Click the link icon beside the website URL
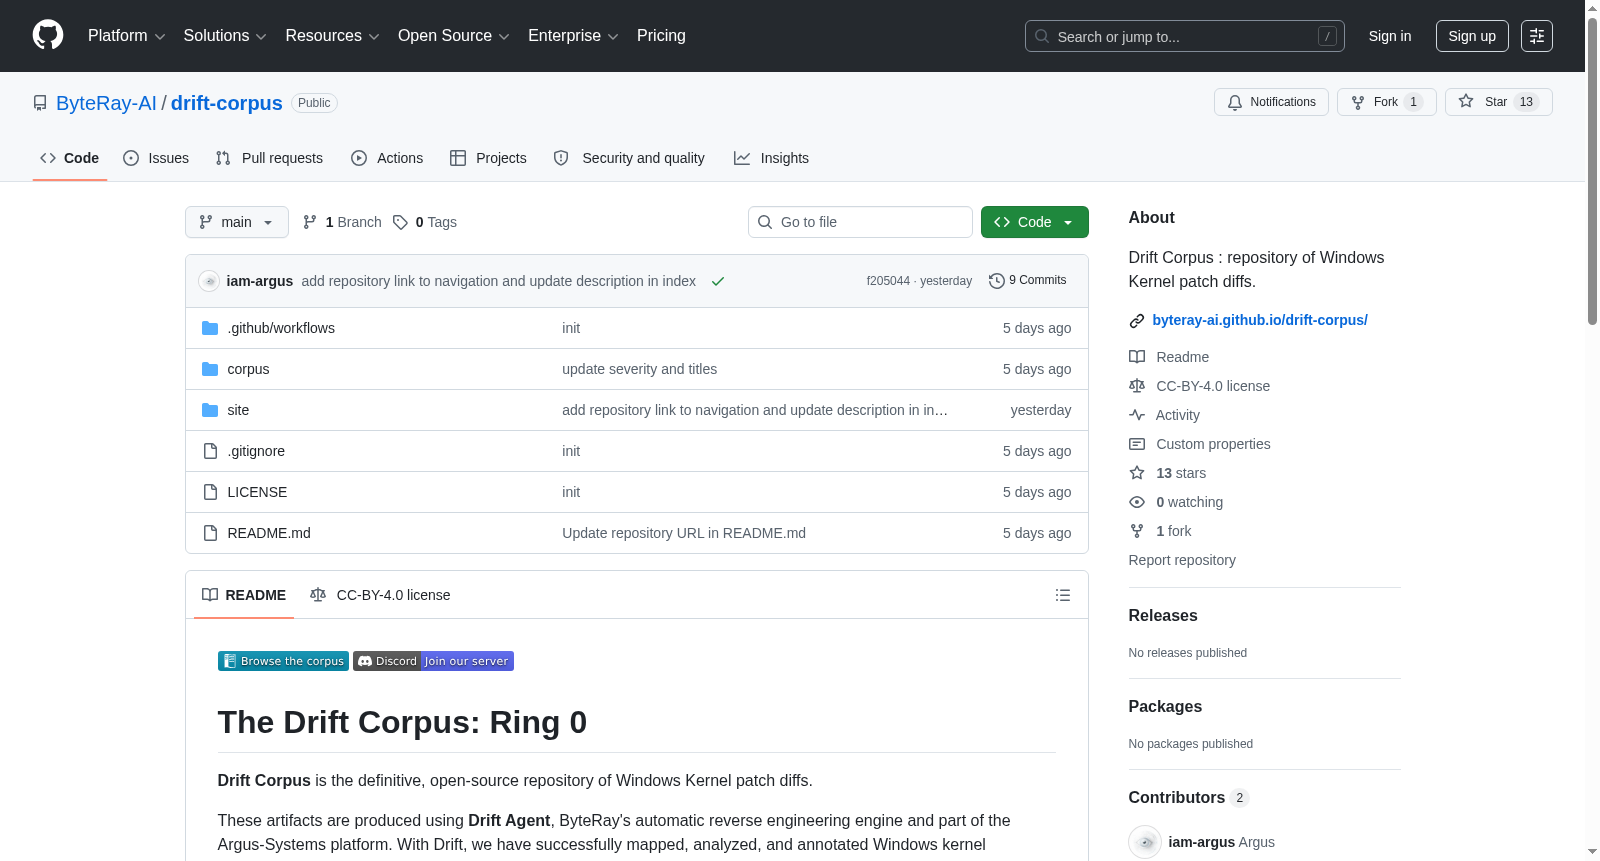 (1137, 321)
